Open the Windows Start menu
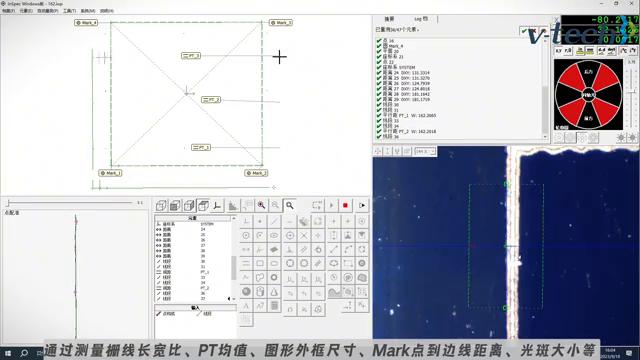640x360 pixels. click(8, 353)
